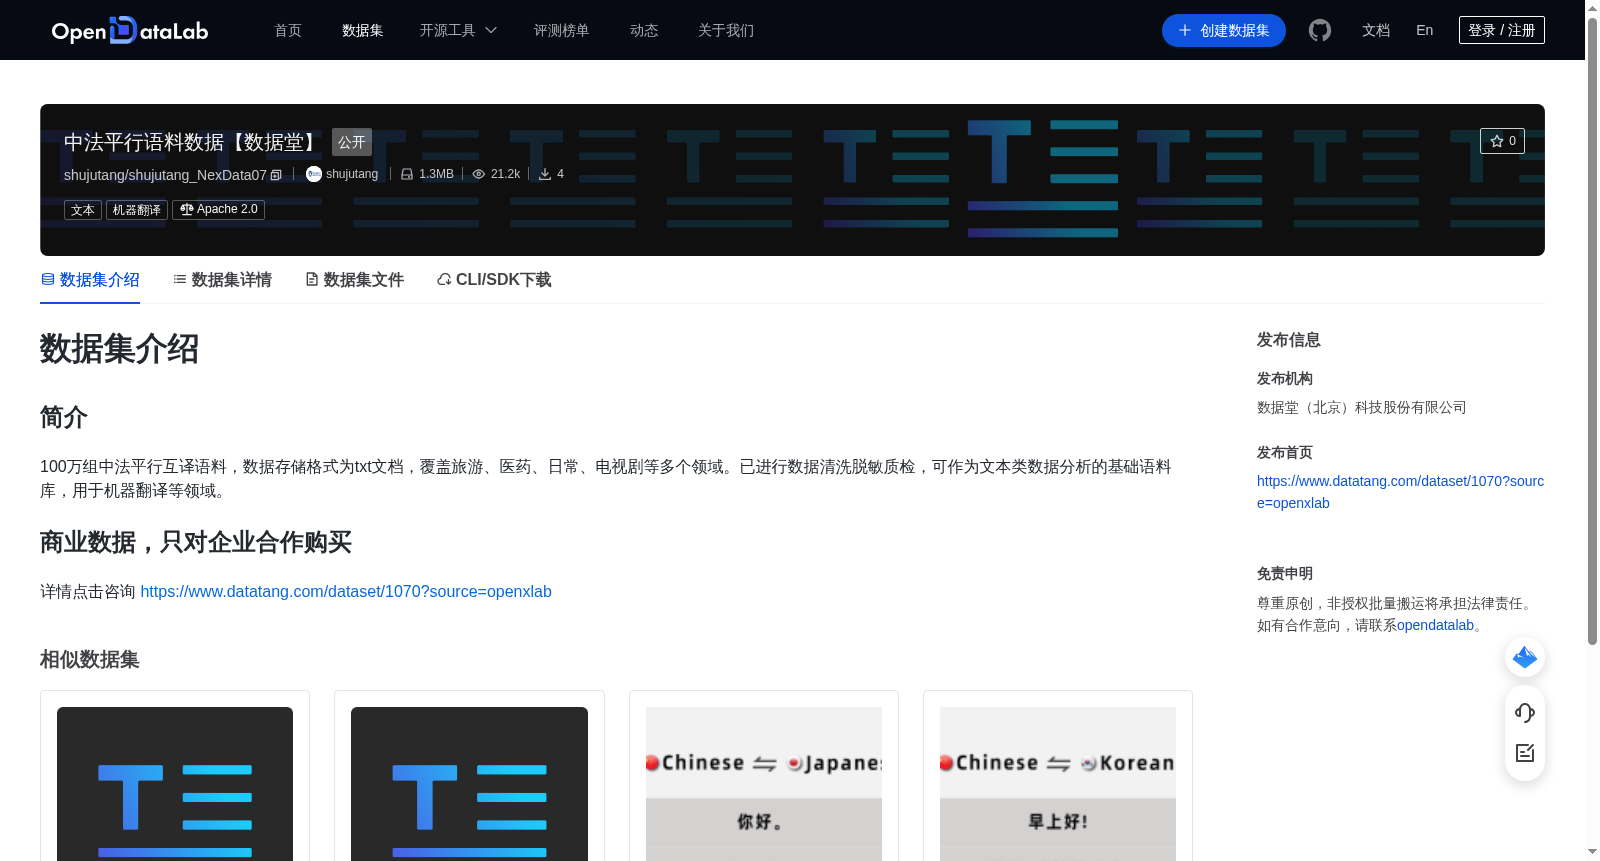Screen dimensions: 1600x861
Task: Click the publisher name 数据堂（北京）科技股份有限公司
Action: point(1362,407)
